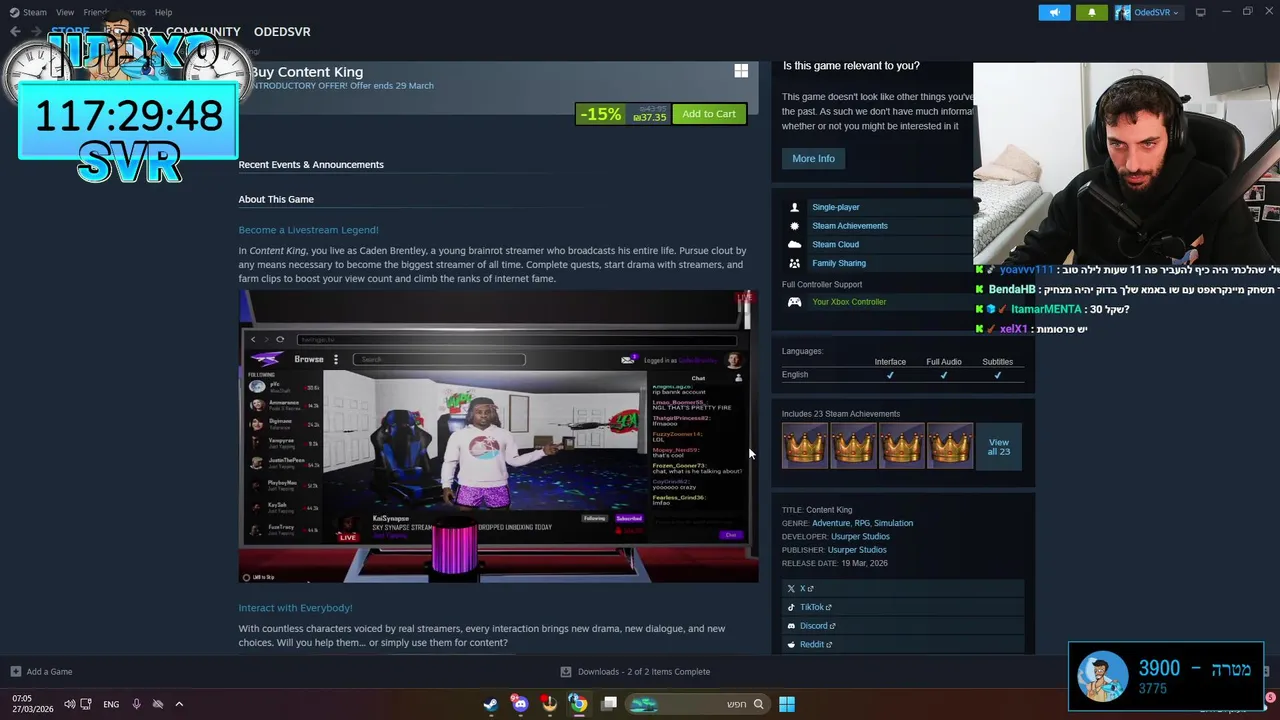The width and height of the screenshot is (1280, 720).
Task: Open the Help menu
Action: 163,12
